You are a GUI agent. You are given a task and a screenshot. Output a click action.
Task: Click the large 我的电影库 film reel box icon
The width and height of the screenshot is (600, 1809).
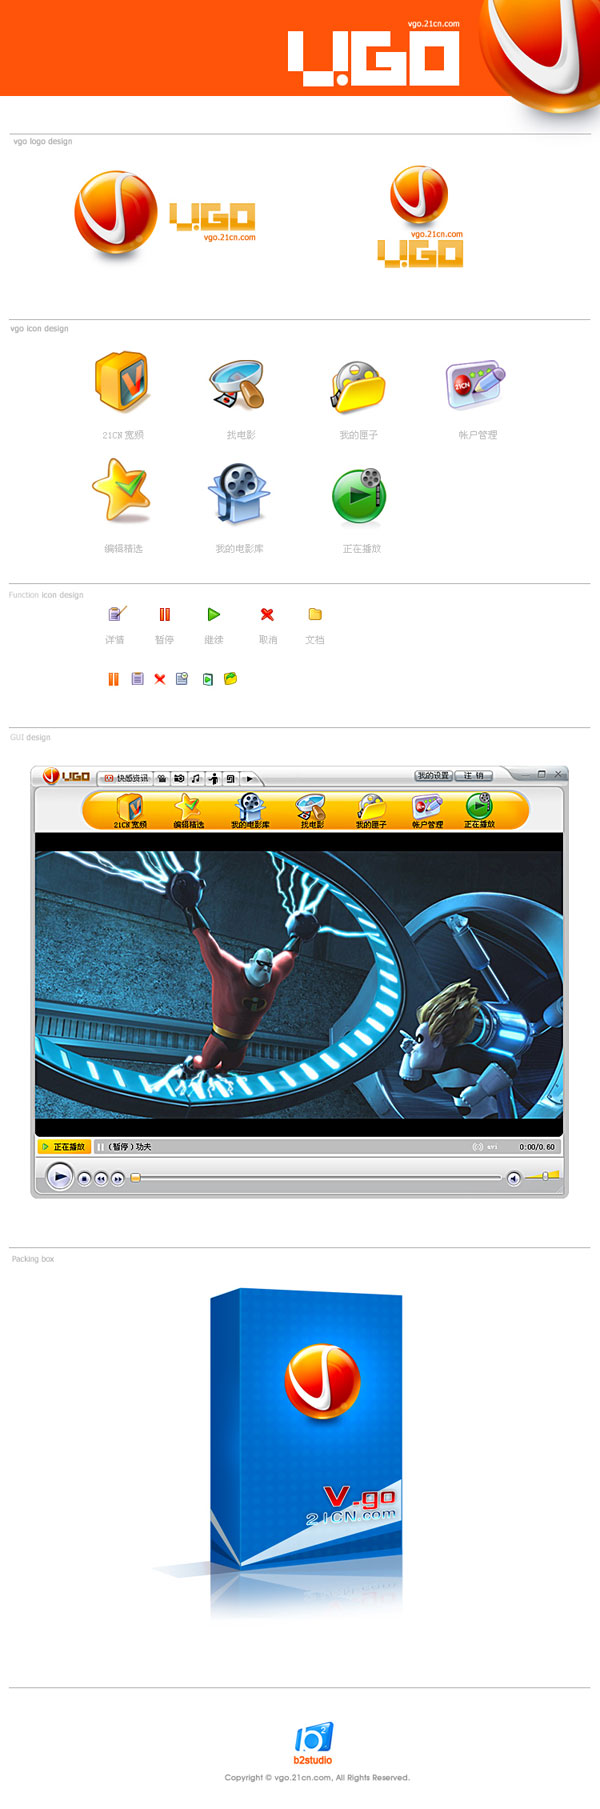point(239,493)
